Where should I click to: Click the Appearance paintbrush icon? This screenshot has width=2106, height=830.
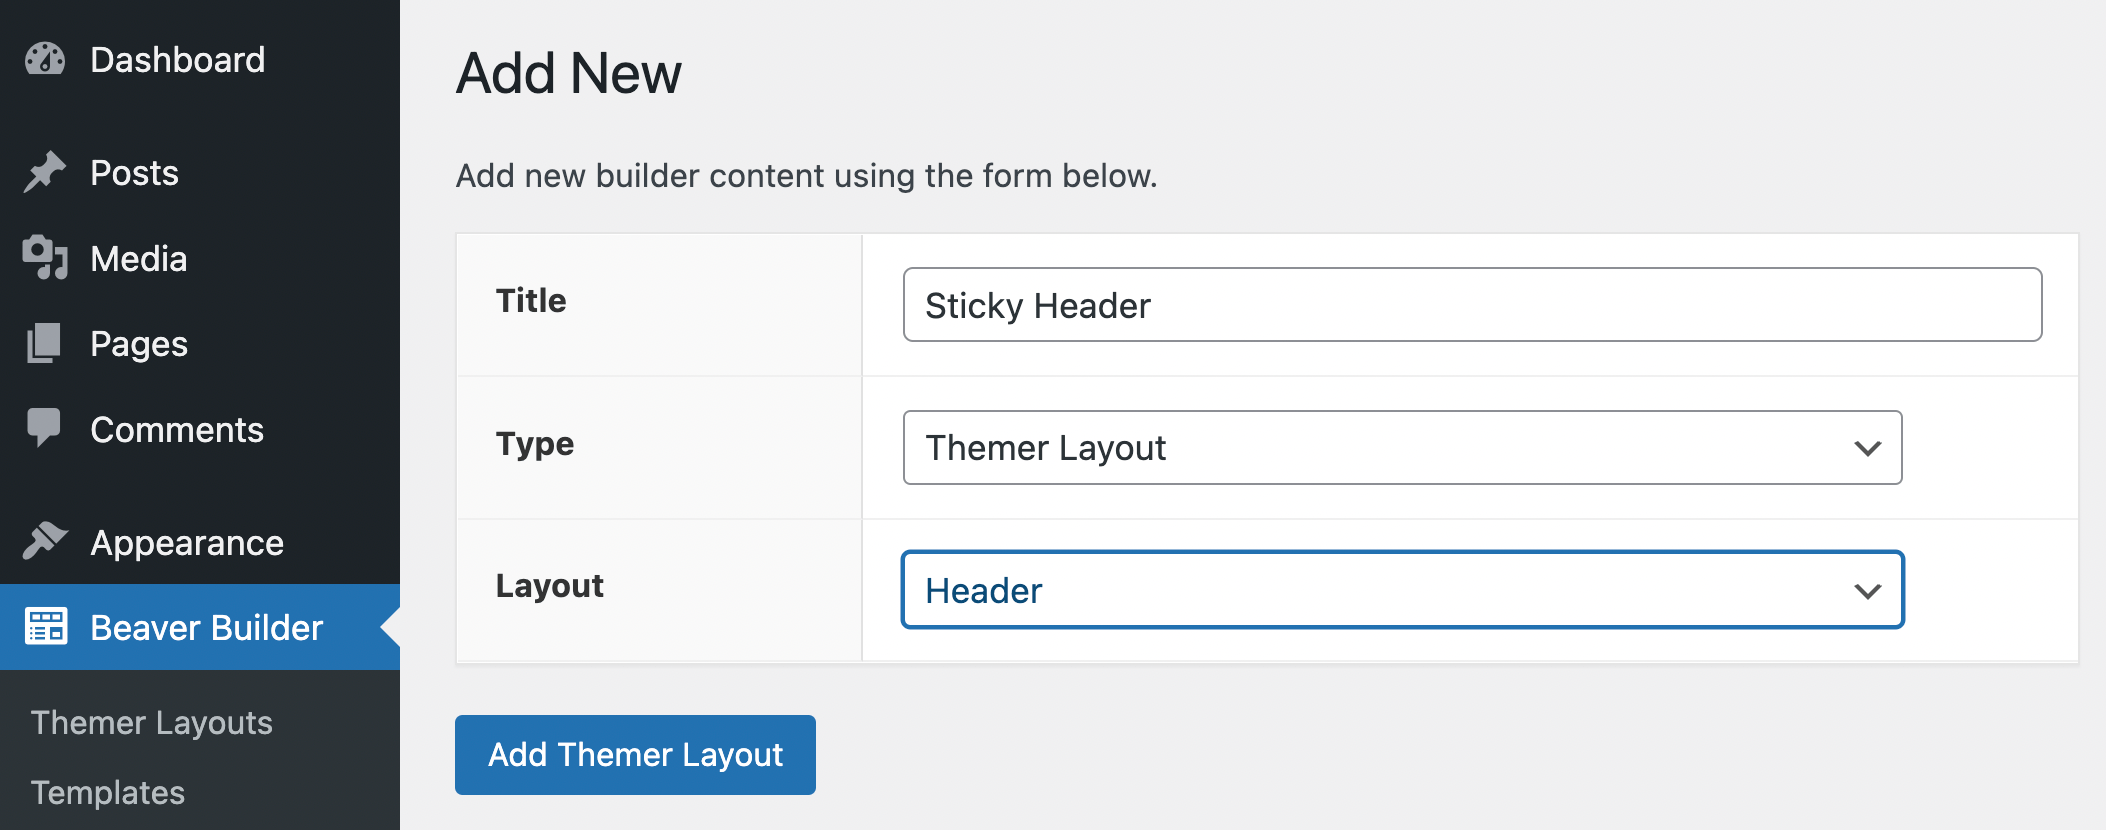(x=45, y=541)
